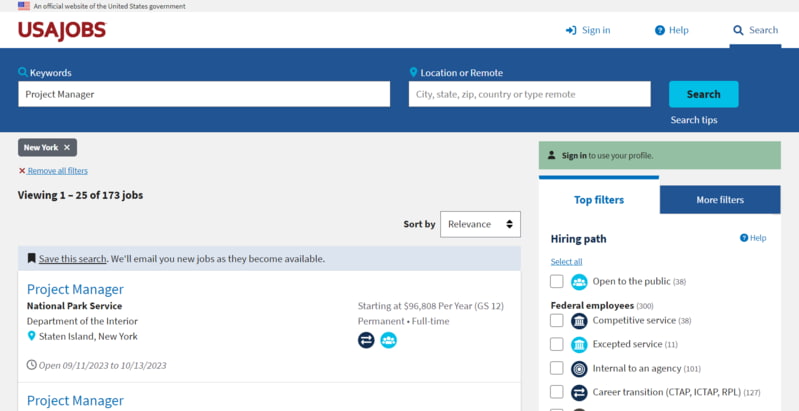Switch to Top filters tab
The image size is (799, 411).
click(599, 200)
